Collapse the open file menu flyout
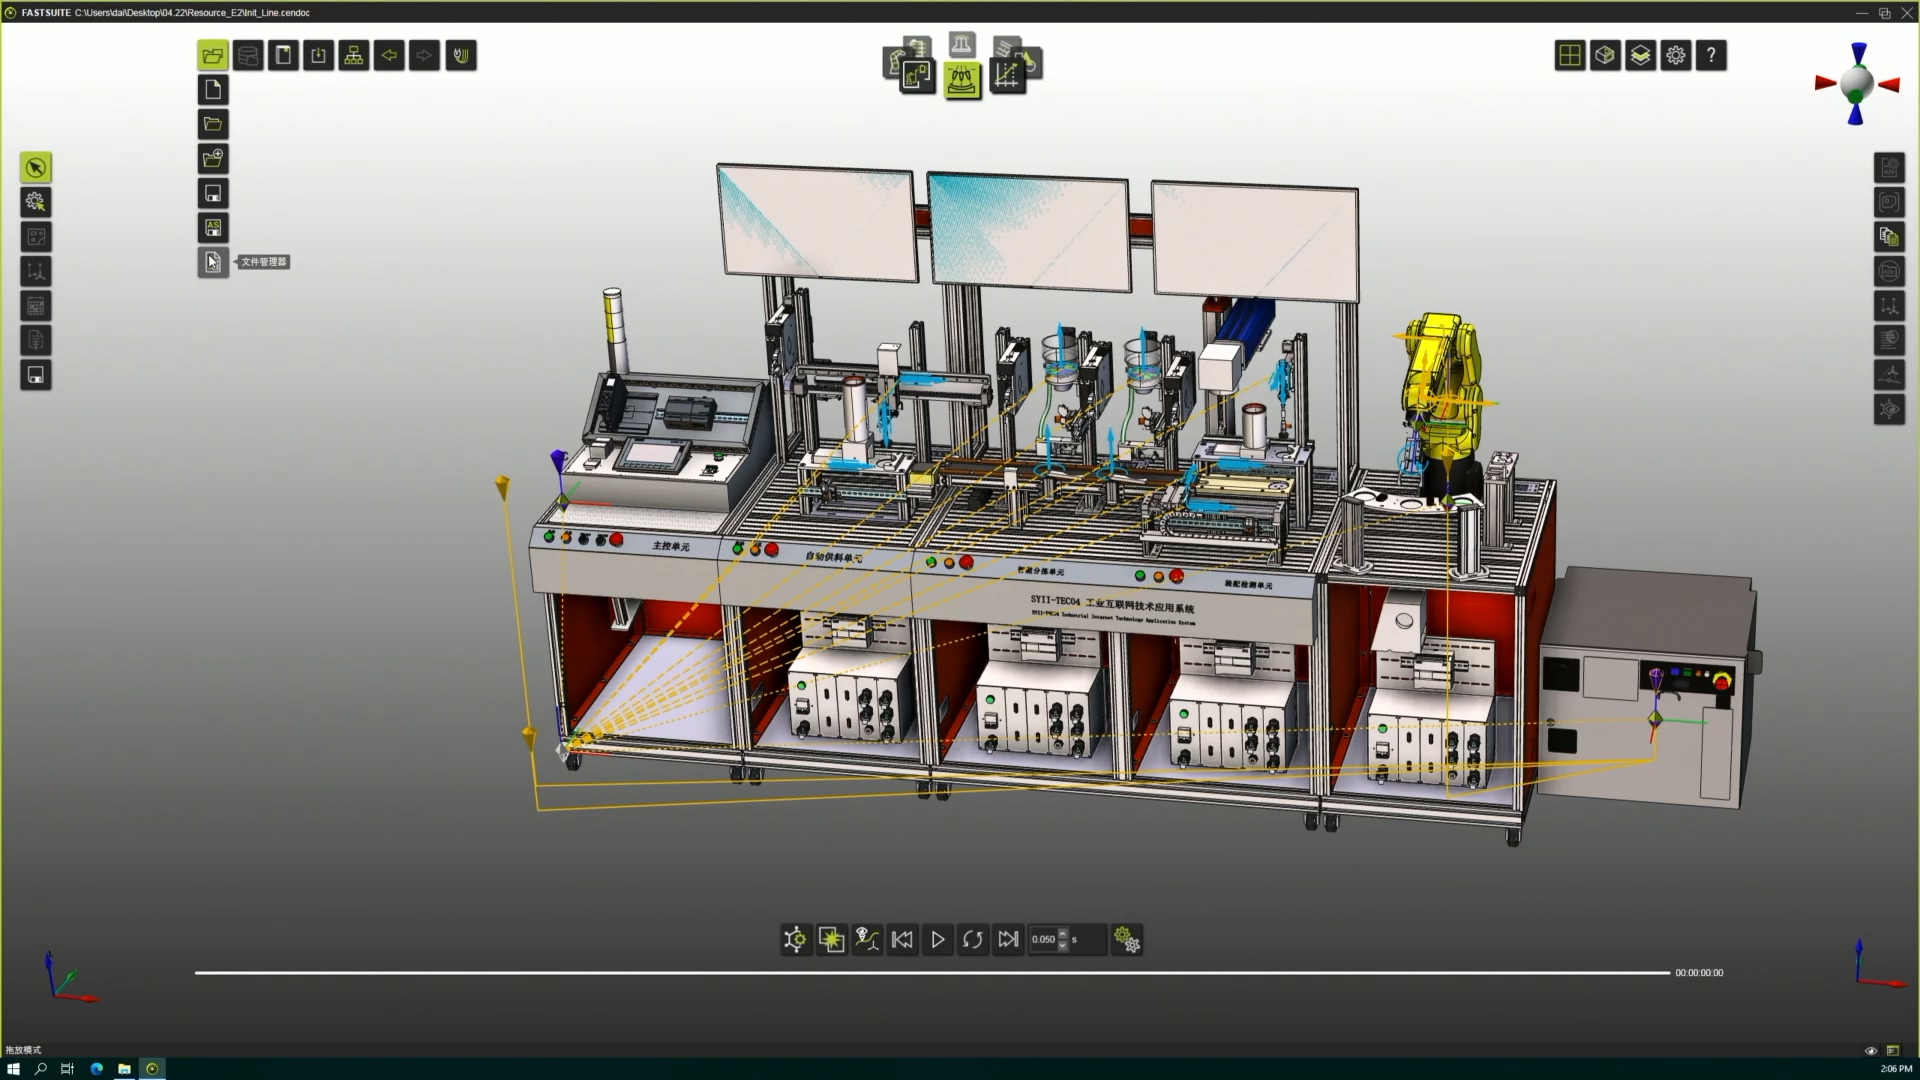 tap(213, 56)
